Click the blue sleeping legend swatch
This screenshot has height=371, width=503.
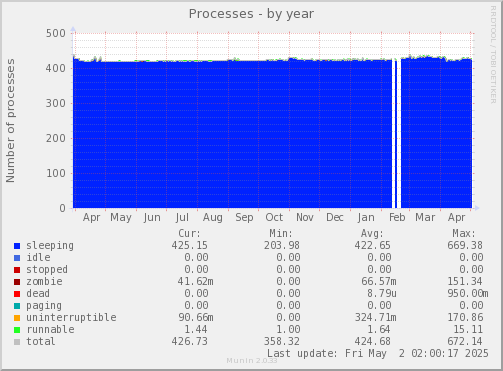pyautogui.click(x=17, y=246)
